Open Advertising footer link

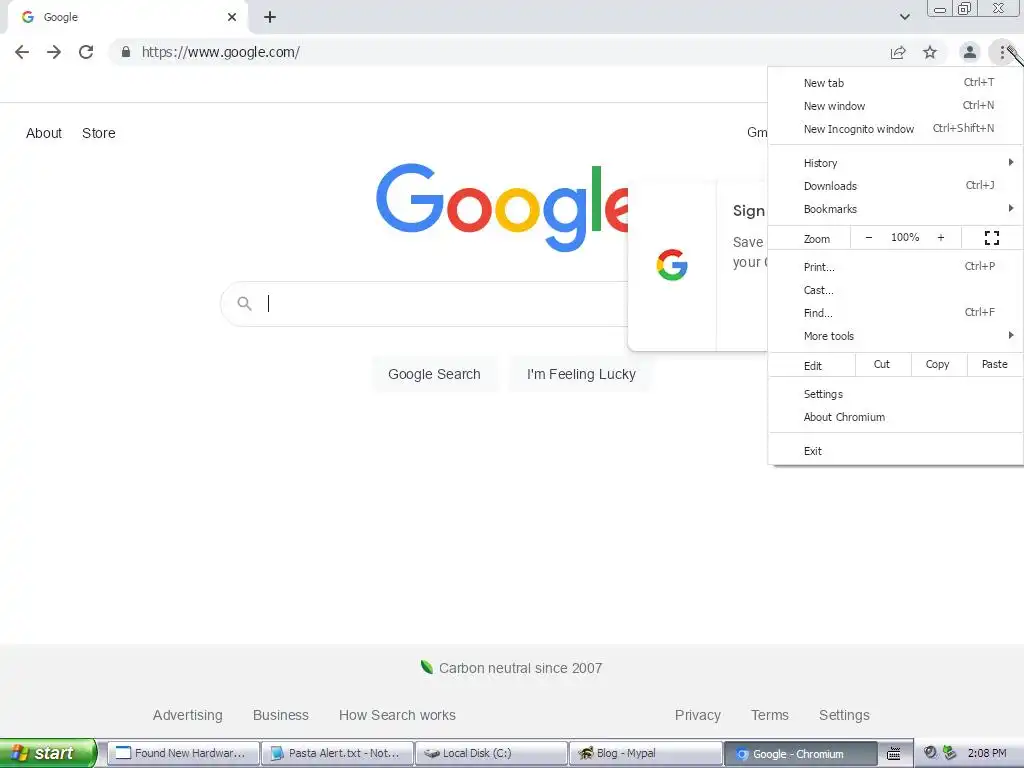187,715
